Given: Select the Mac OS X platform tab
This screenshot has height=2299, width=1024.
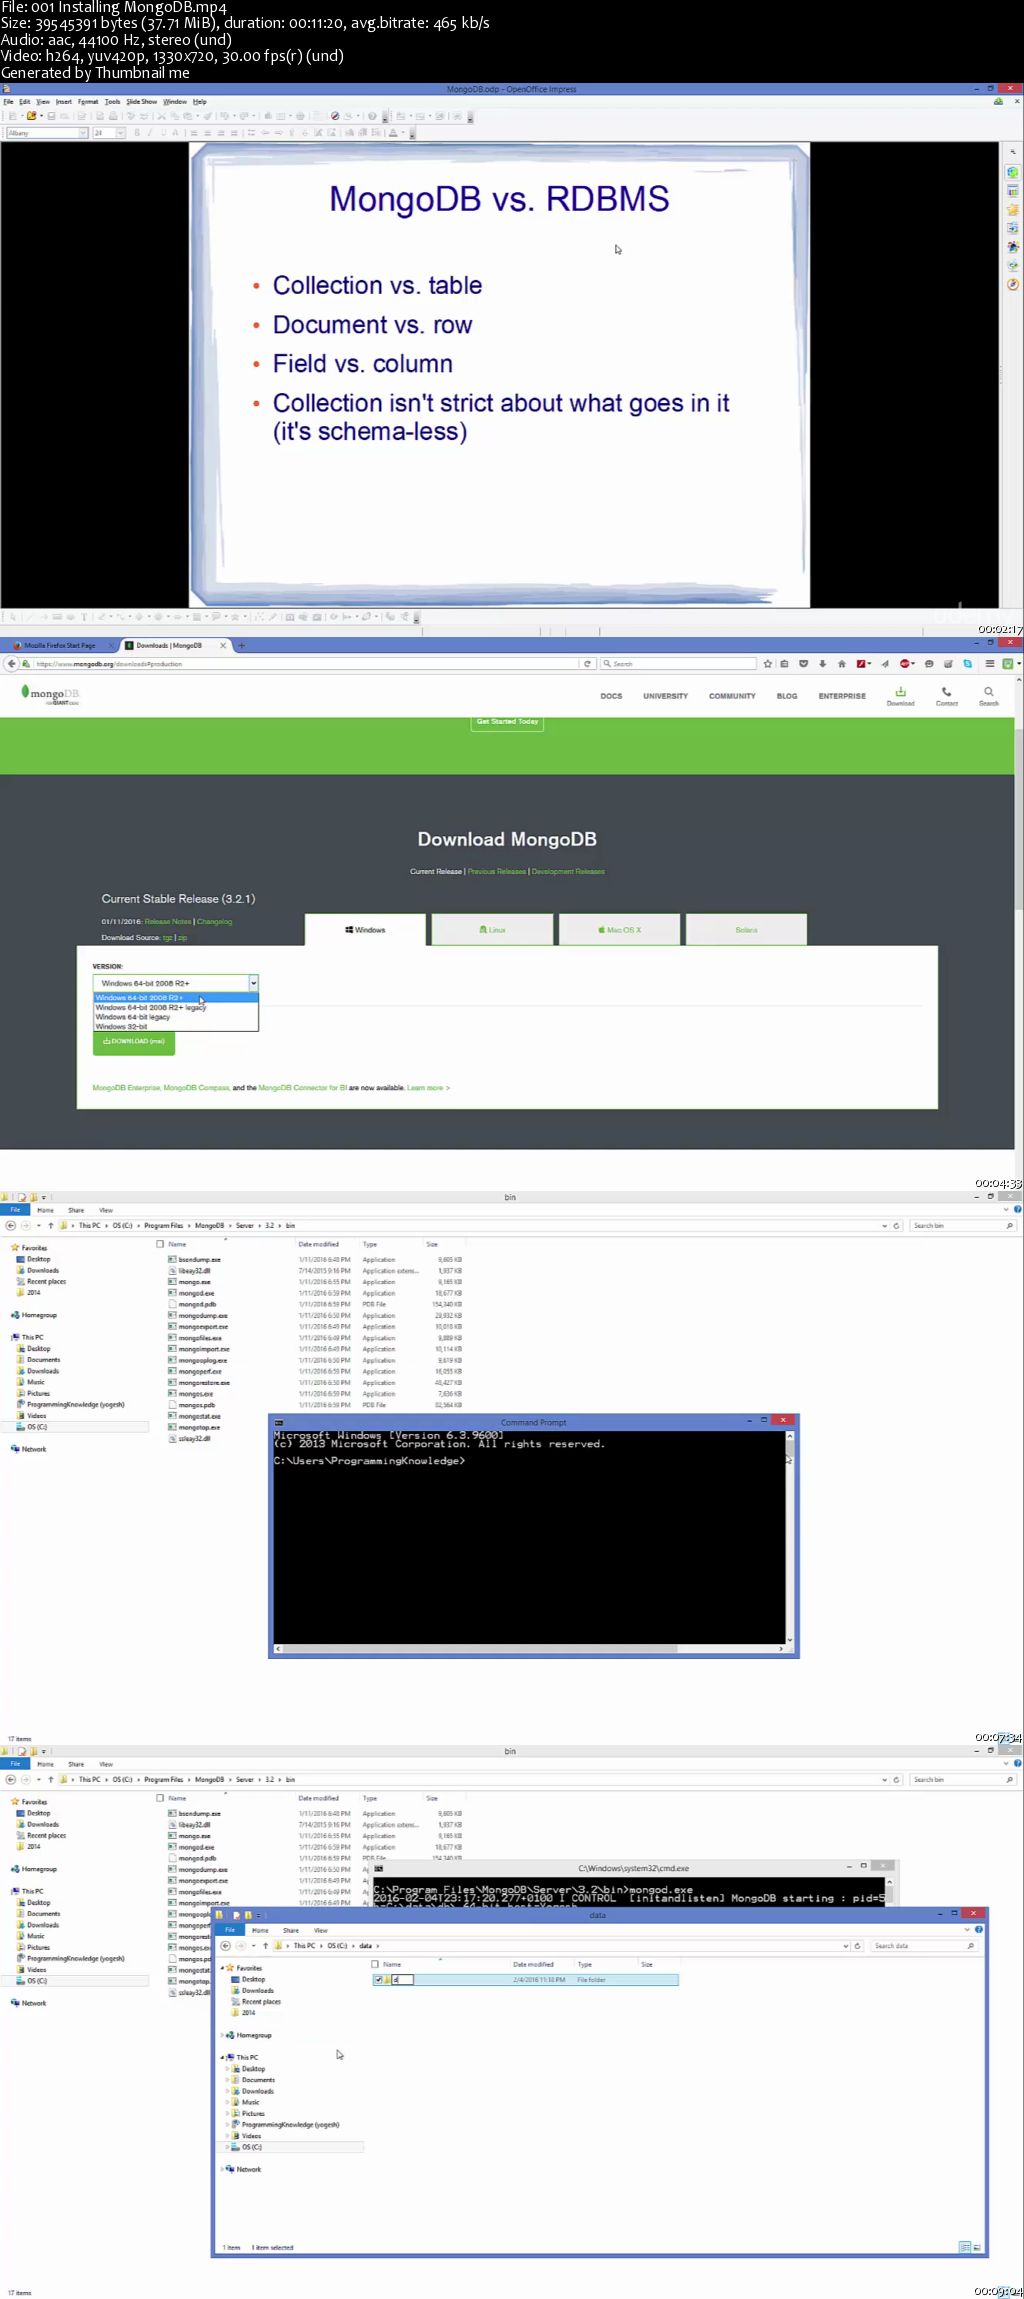Looking at the screenshot, I should [x=620, y=930].
